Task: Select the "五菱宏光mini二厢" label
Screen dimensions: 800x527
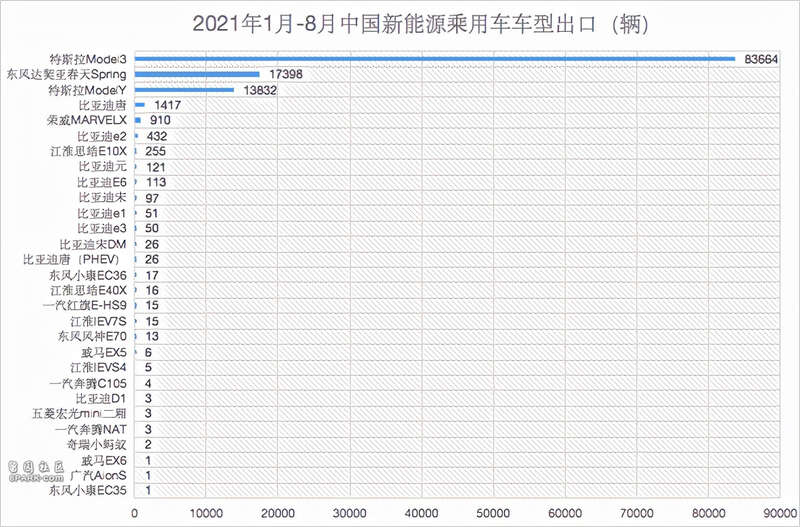Action: pos(79,413)
